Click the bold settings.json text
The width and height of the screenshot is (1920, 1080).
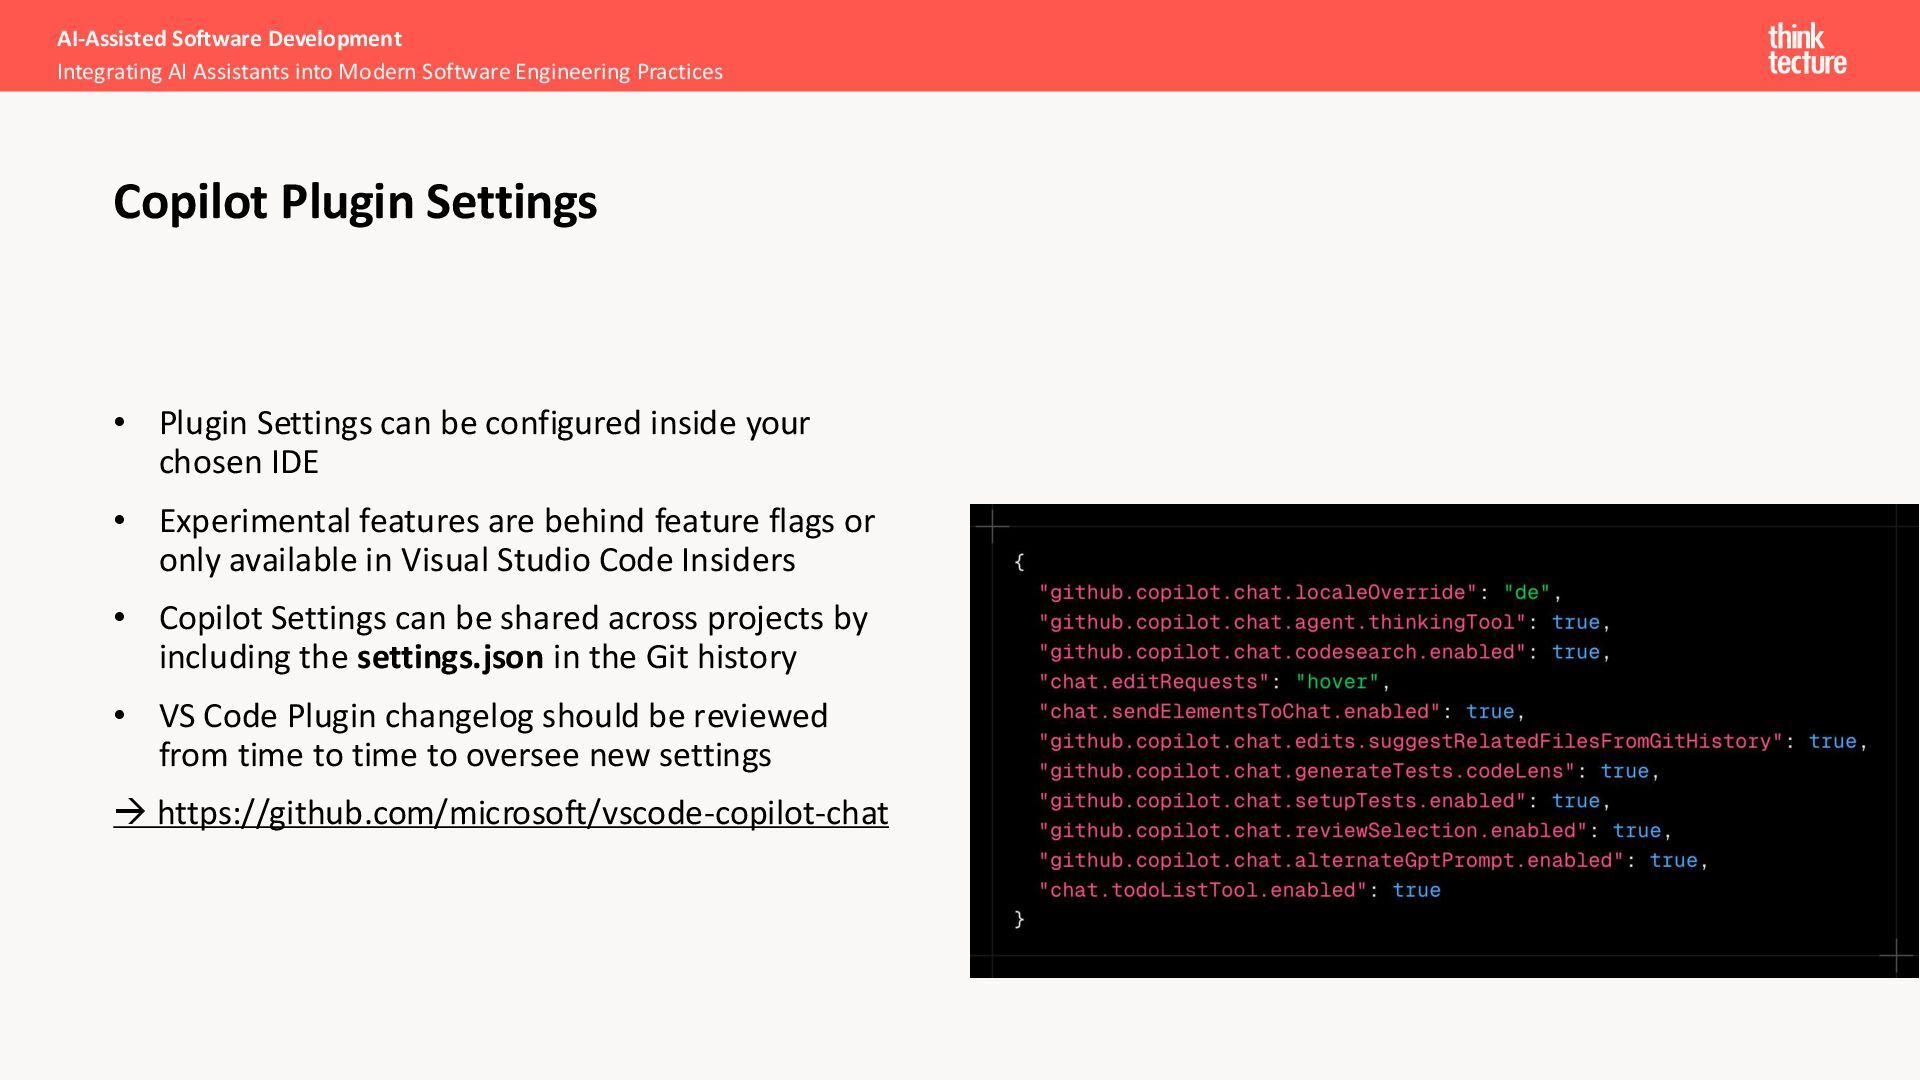pyautogui.click(x=450, y=657)
